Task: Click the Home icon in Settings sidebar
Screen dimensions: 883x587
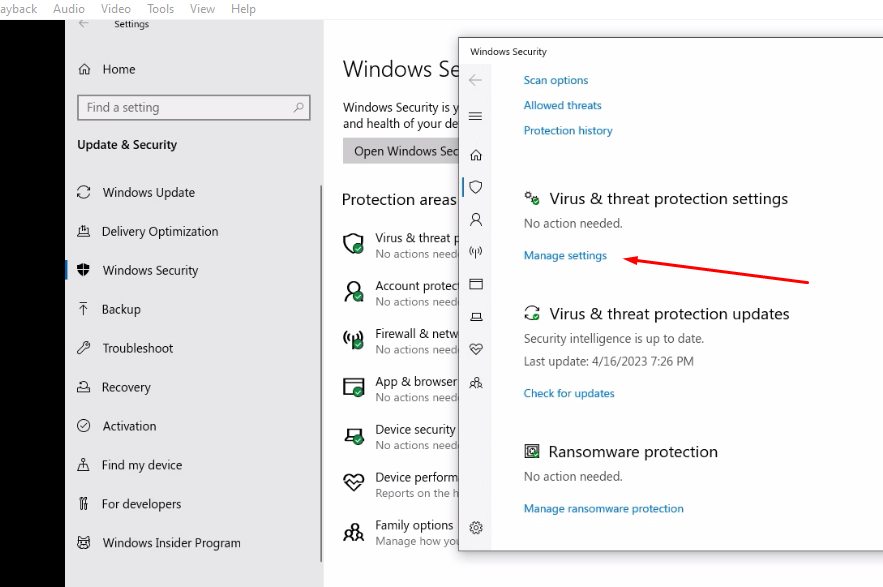Action: [84, 69]
